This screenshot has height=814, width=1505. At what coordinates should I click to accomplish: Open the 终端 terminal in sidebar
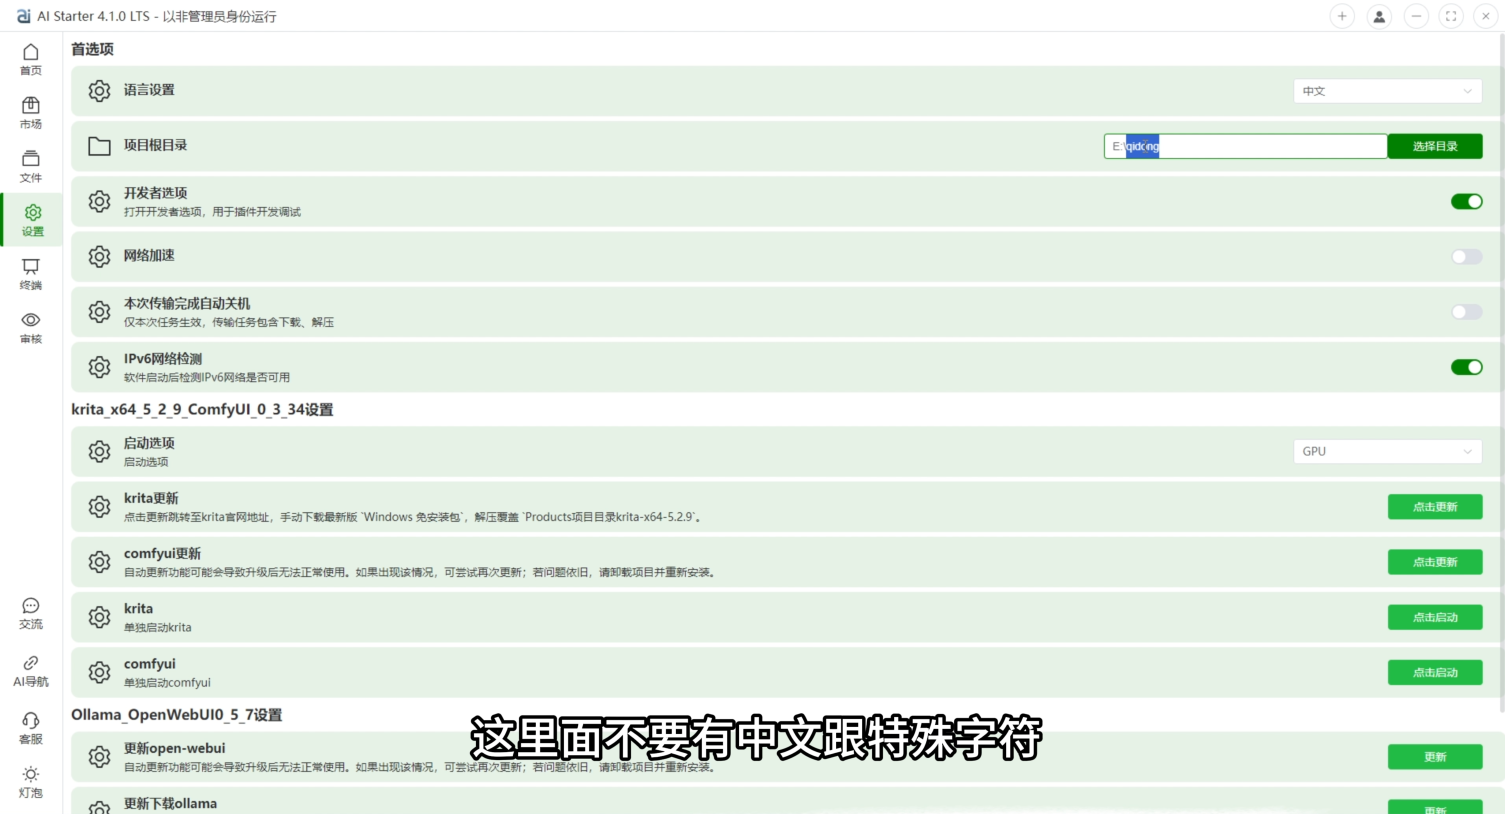click(31, 274)
